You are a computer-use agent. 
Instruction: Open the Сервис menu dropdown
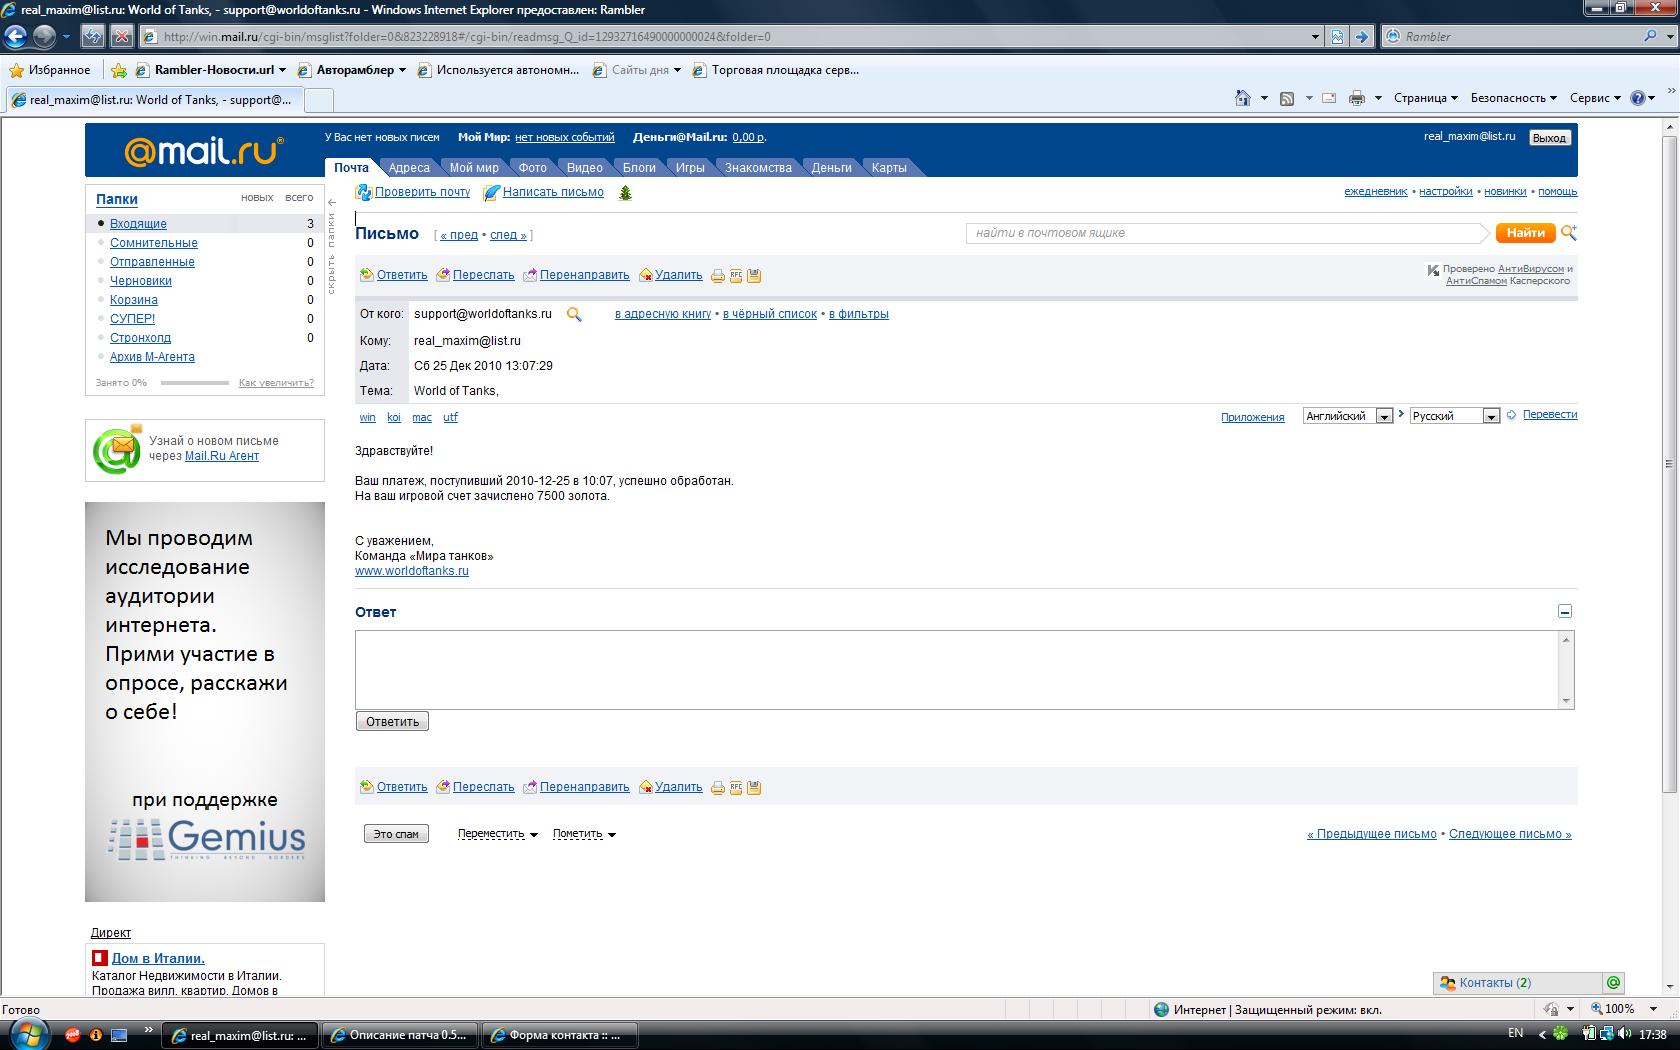1595,98
